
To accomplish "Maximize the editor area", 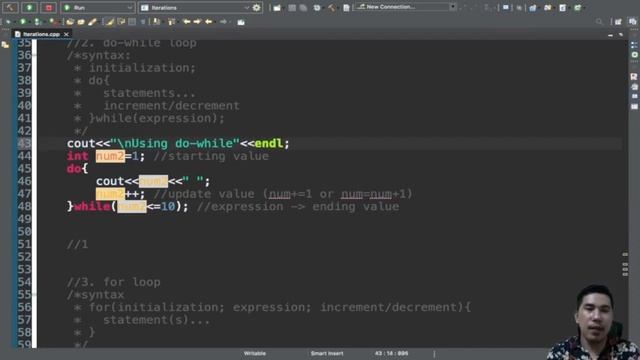I will pos(621,36).
